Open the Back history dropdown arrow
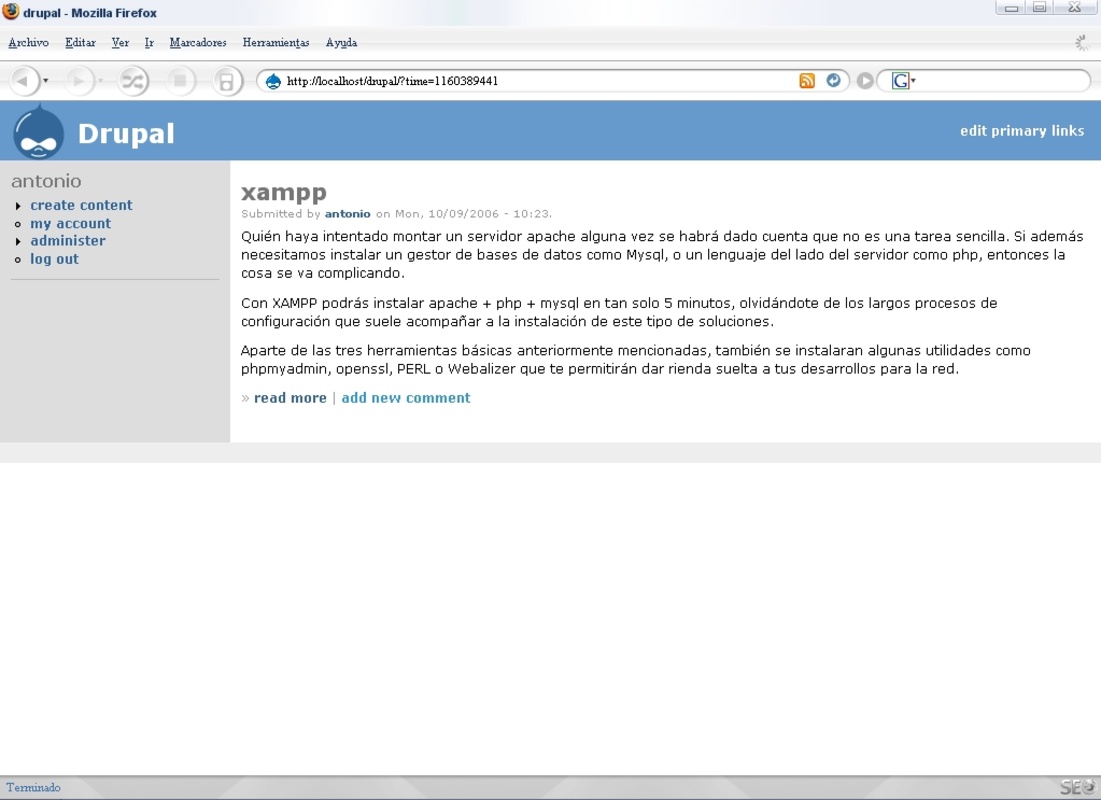This screenshot has width=1101, height=800. click(46, 81)
